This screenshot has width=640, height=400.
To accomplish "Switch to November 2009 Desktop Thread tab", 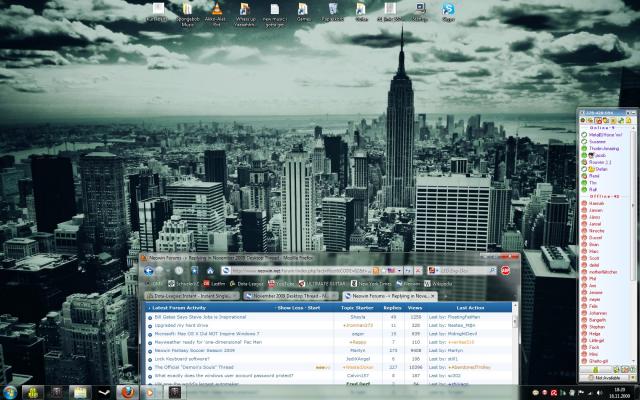I will click(291, 296).
